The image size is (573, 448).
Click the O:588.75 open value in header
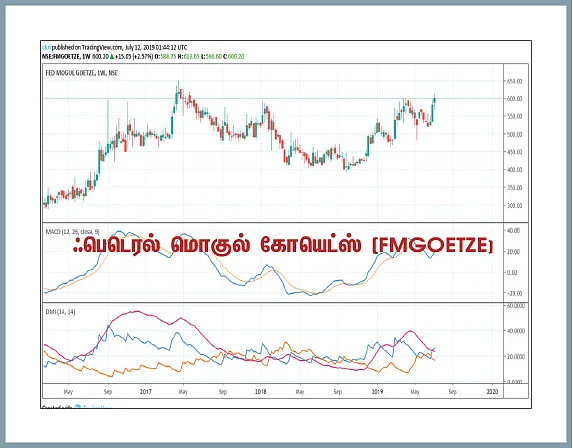(166, 57)
